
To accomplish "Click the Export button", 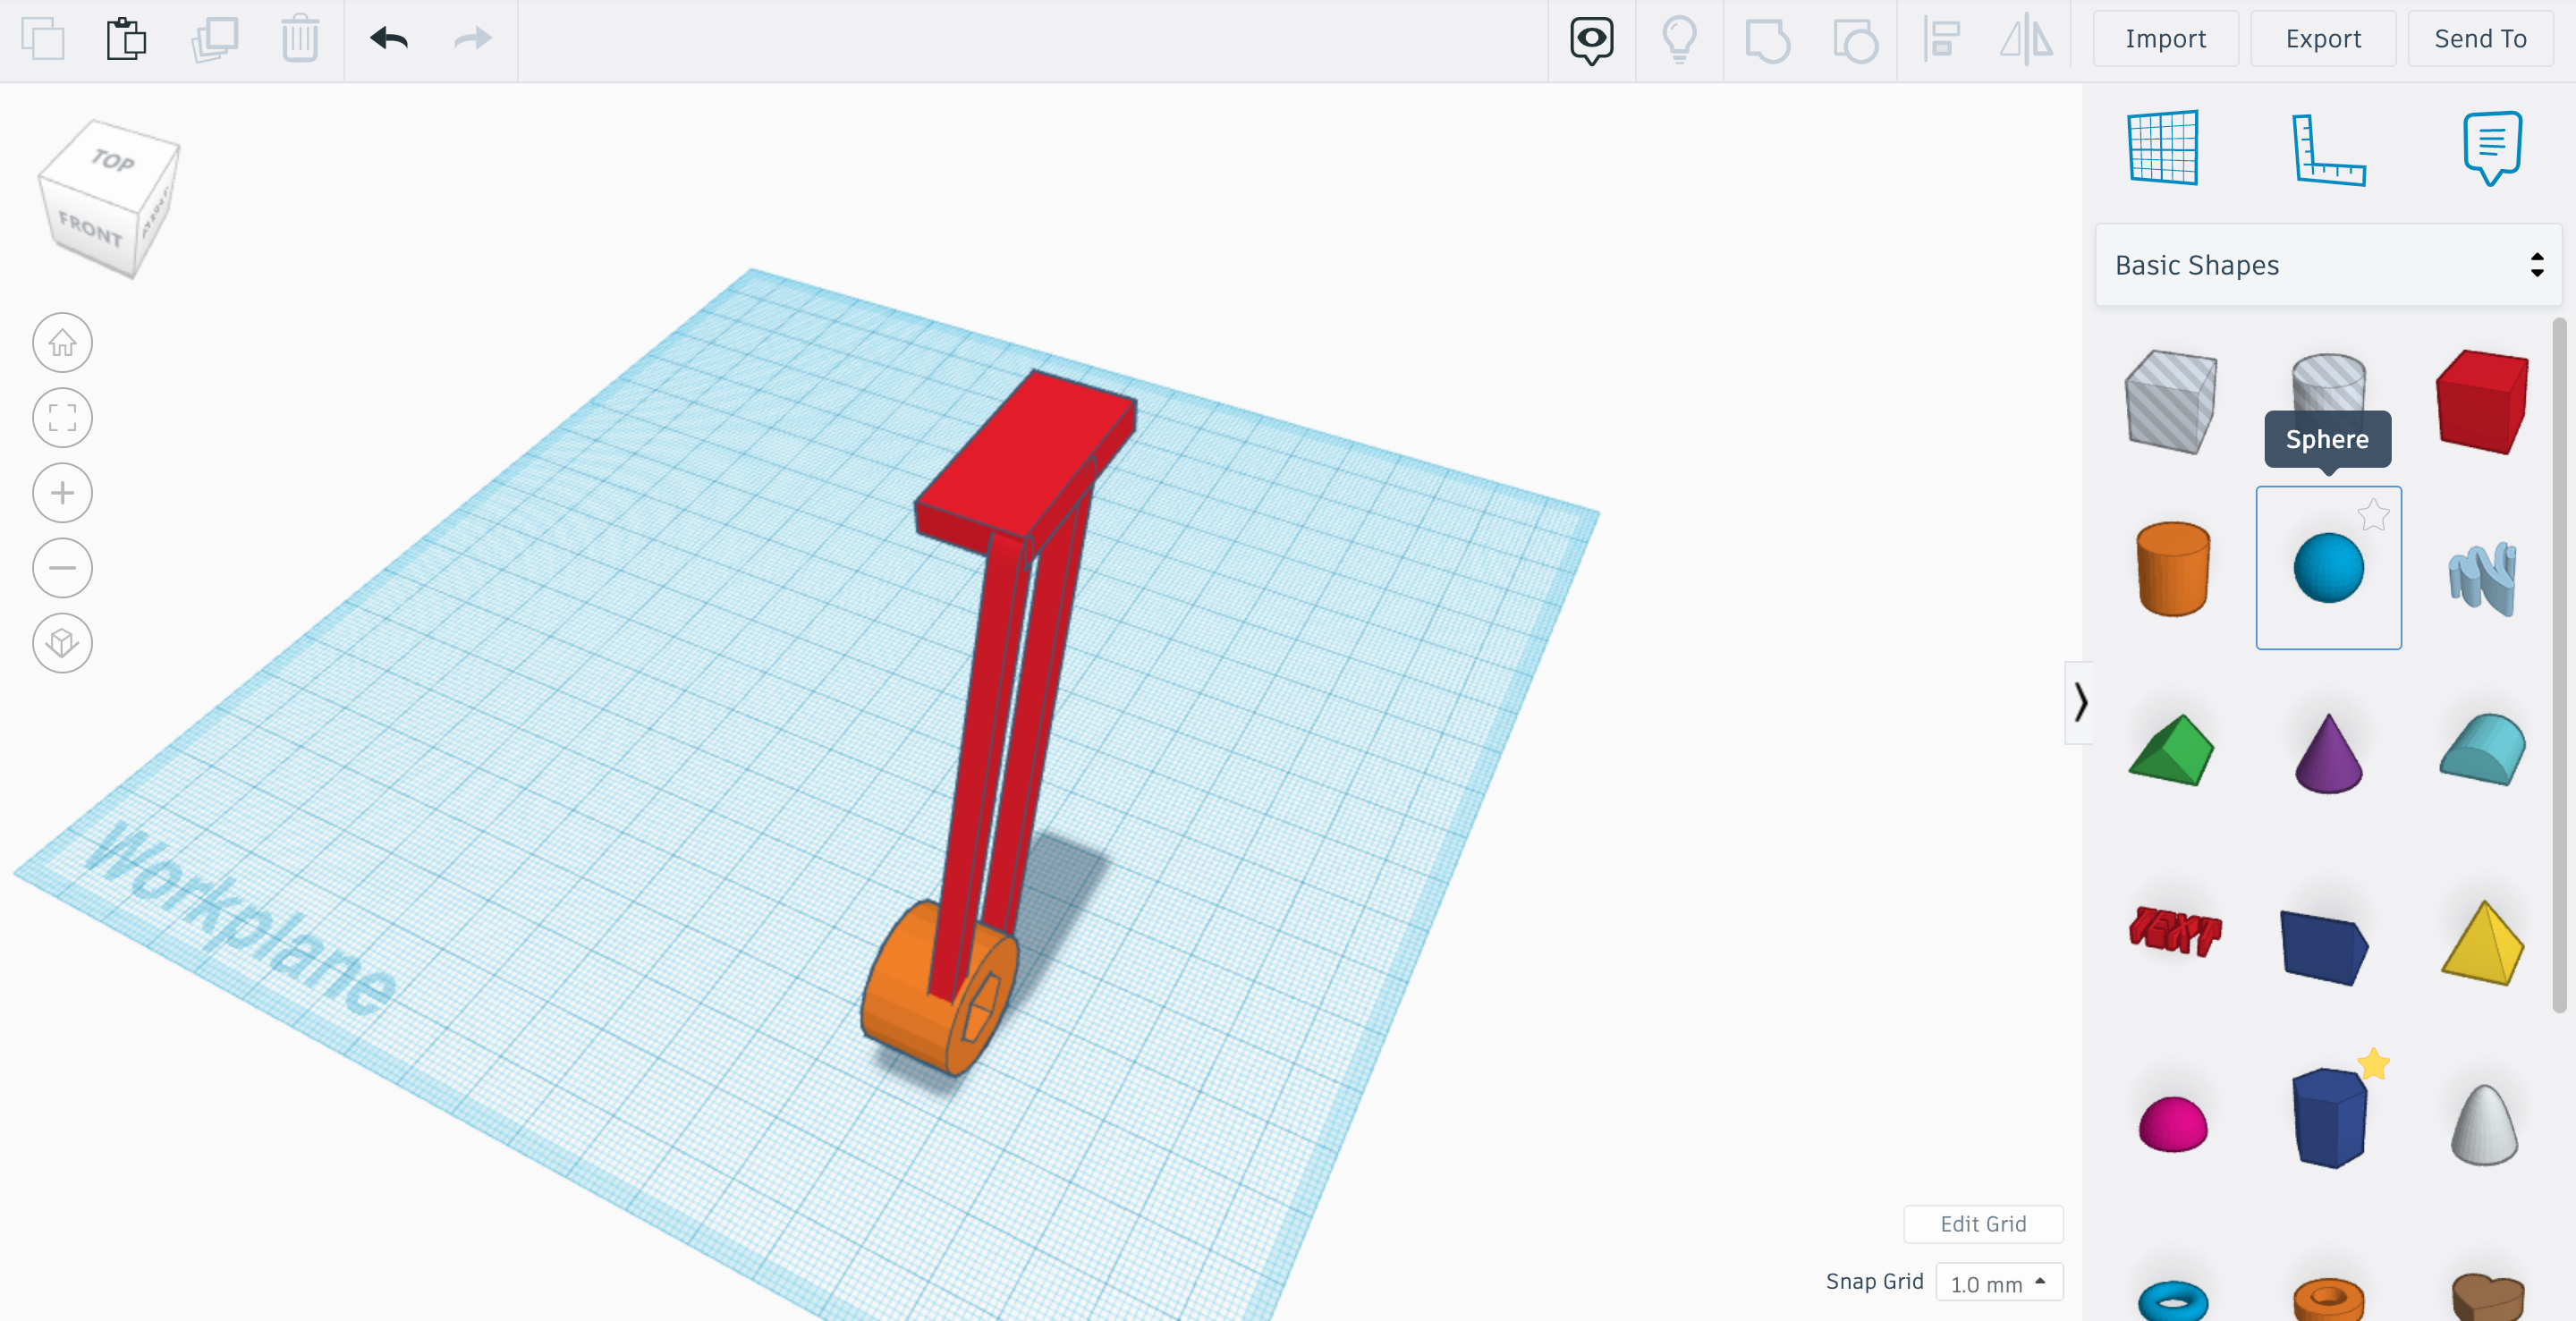I will tap(2322, 39).
